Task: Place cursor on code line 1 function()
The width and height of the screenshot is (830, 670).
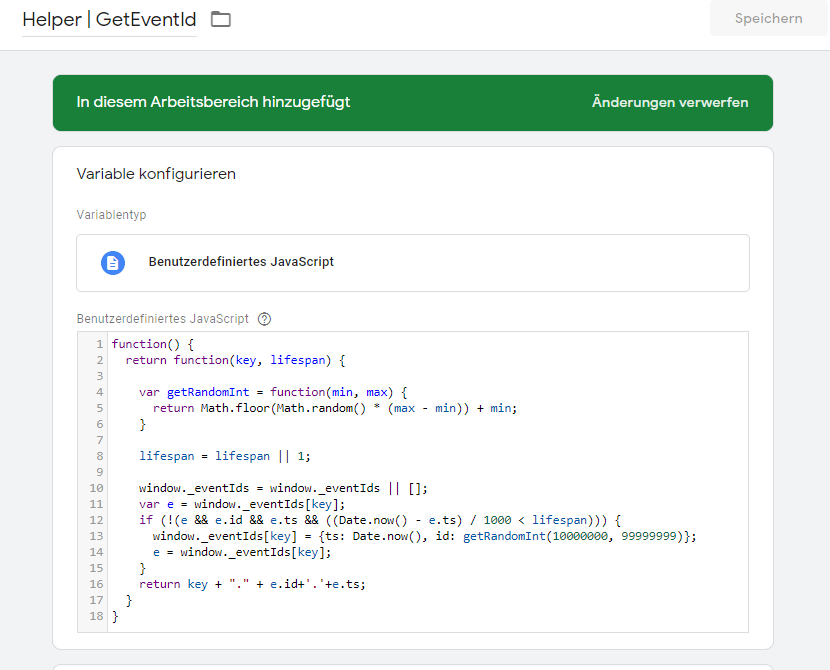Action: click(x=160, y=344)
